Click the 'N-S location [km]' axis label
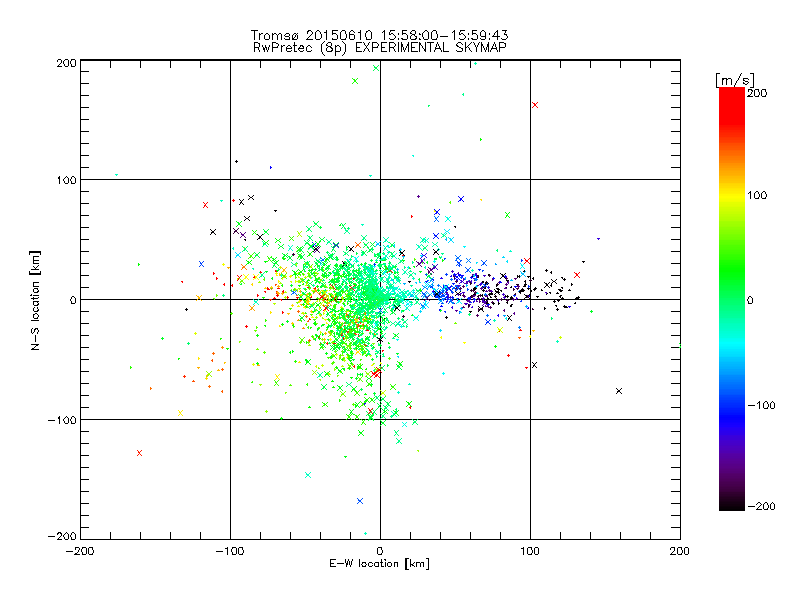 35,300
